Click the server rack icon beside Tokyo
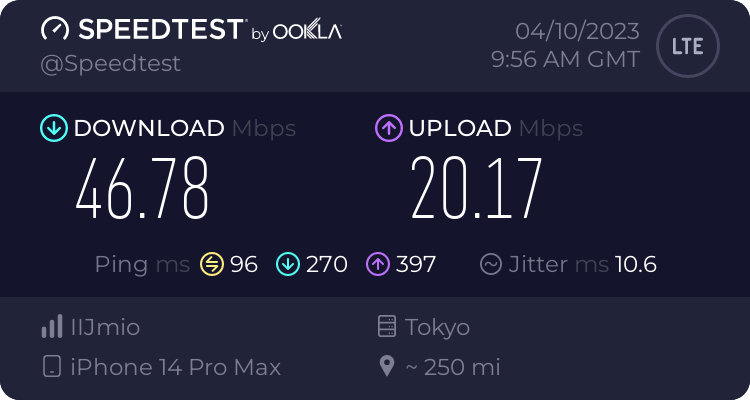This screenshot has height=400, width=750. pos(387,326)
